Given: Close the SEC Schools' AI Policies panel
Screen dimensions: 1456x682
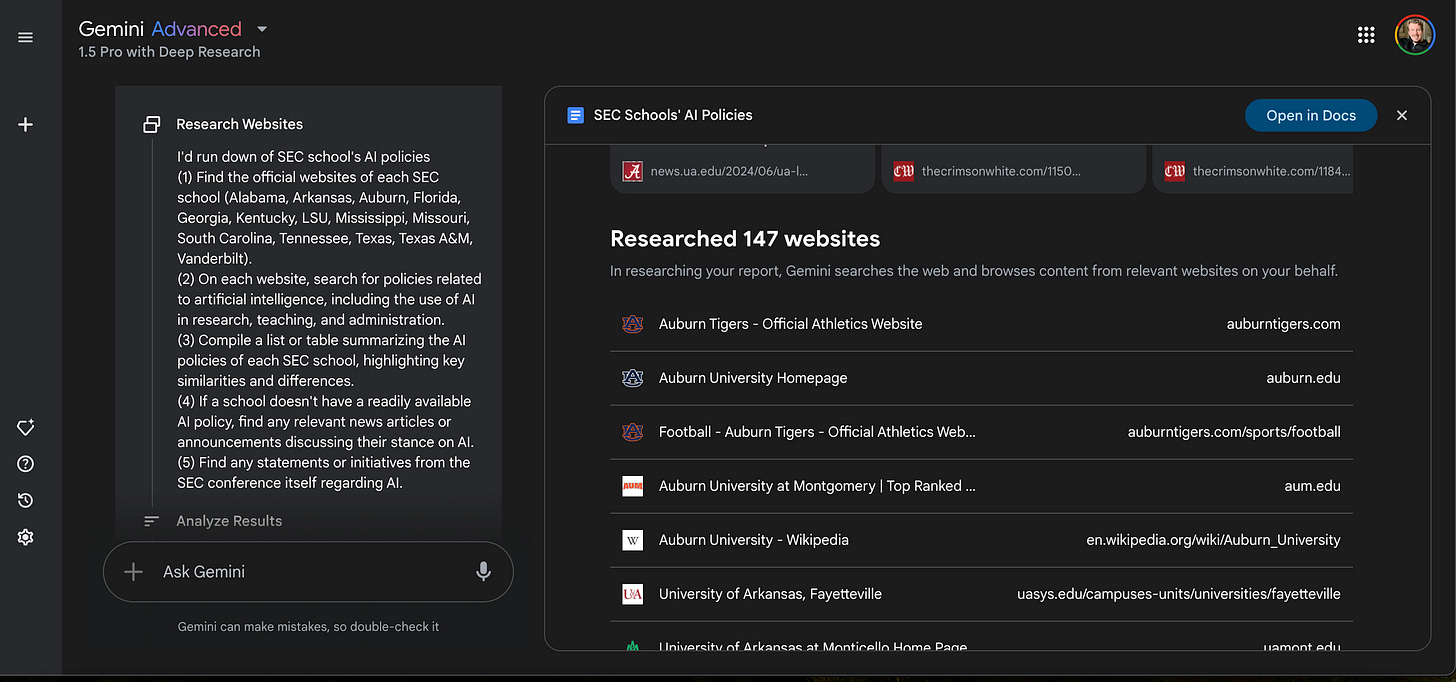Looking at the screenshot, I should [x=1401, y=115].
